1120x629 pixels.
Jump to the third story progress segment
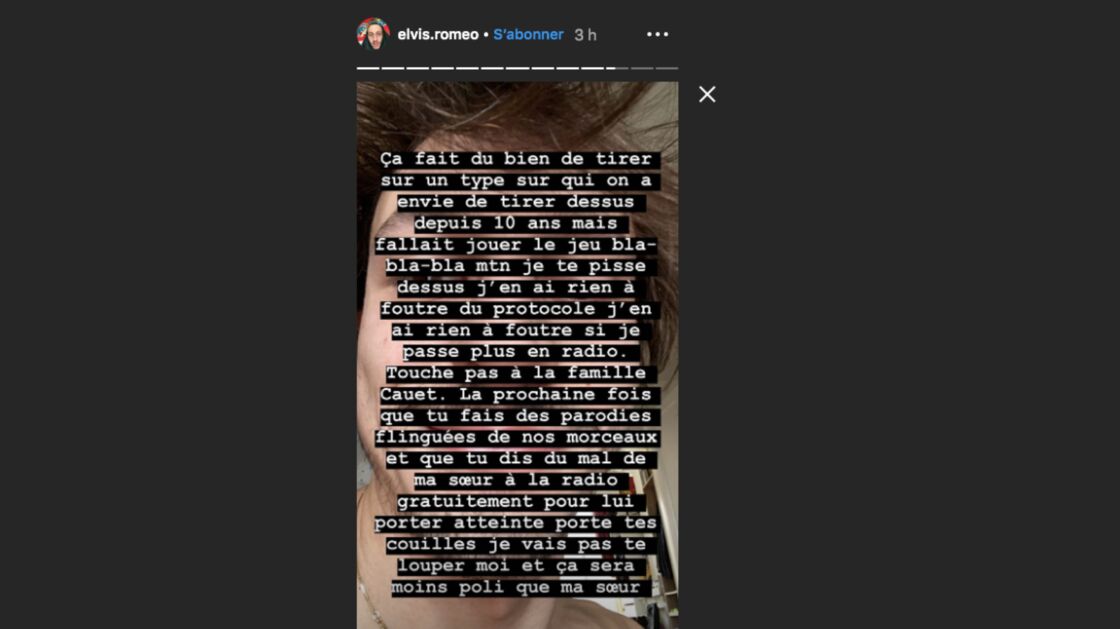[x=418, y=68]
